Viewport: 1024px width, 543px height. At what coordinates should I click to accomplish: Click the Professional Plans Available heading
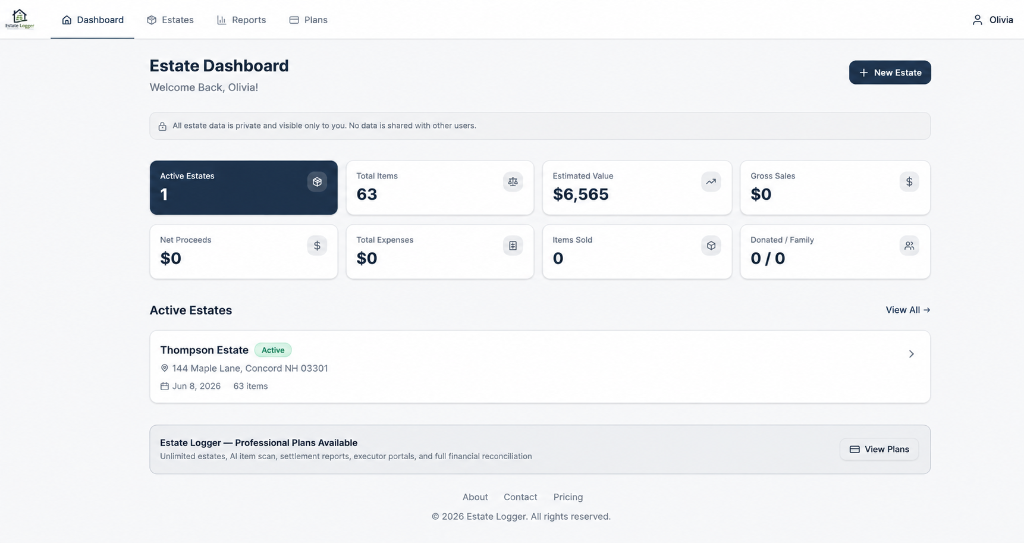[x=259, y=442]
